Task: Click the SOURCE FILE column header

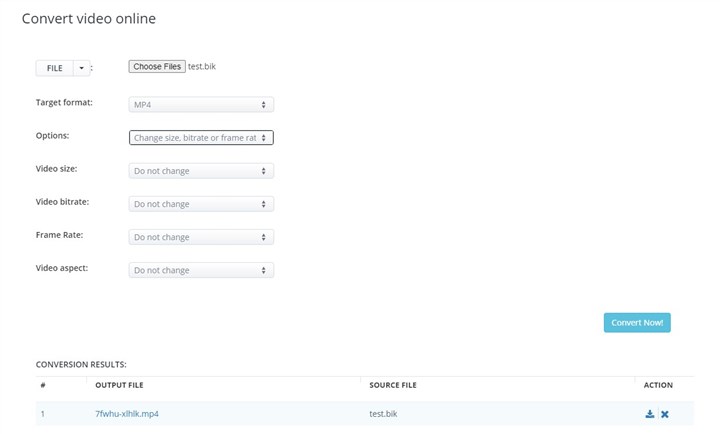Action: (x=393, y=385)
